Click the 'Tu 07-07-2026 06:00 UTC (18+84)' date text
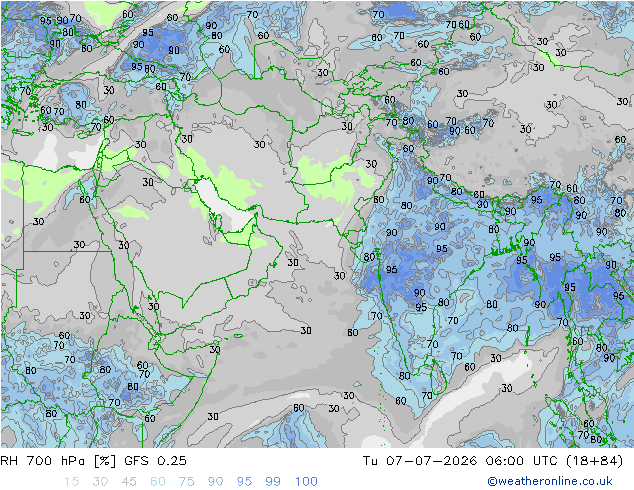Image resolution: width=634 pixels, height=490 pixels. [493, 460]
